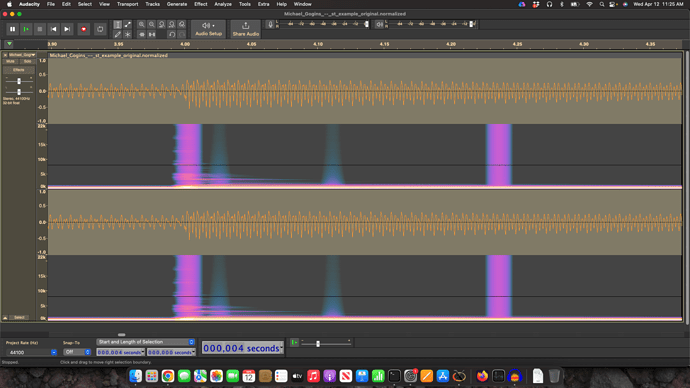The image size is (690, 388).
Task: Toggle Mute on the Michael_Gogins track
Action: point(11,62)
